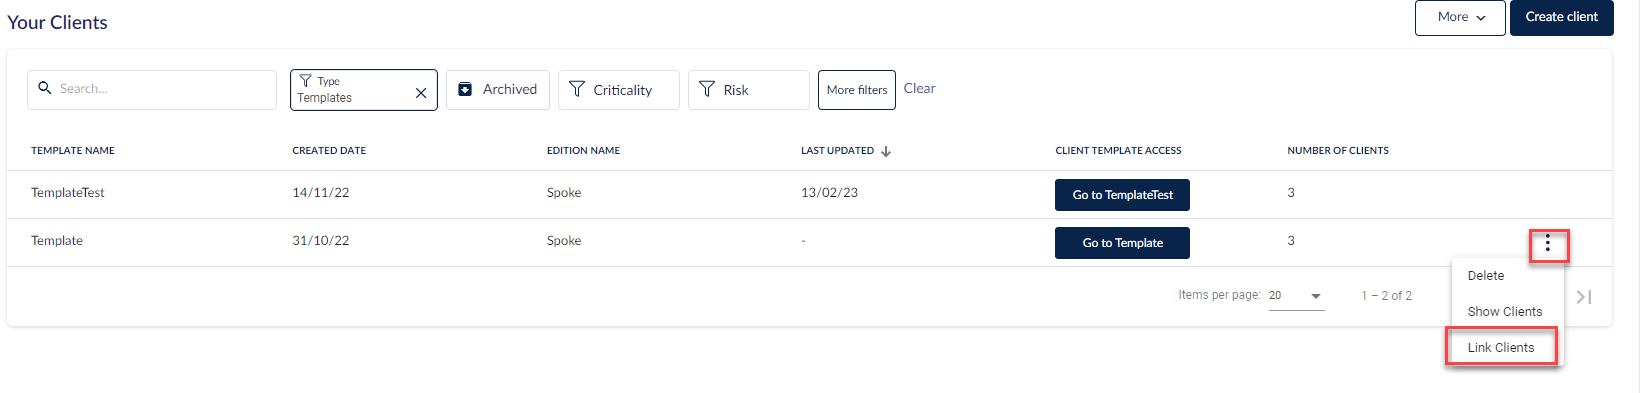The width and height of the screenshot is (1640, 393).
Task: Click the Risk funnel icon
Action: [707, 89]
